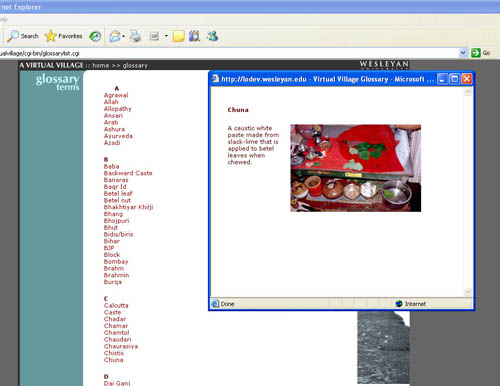The height and width of the screenshot is (386, 500).
Task: Click the Print icon
Action: click(x=135, y=36)
